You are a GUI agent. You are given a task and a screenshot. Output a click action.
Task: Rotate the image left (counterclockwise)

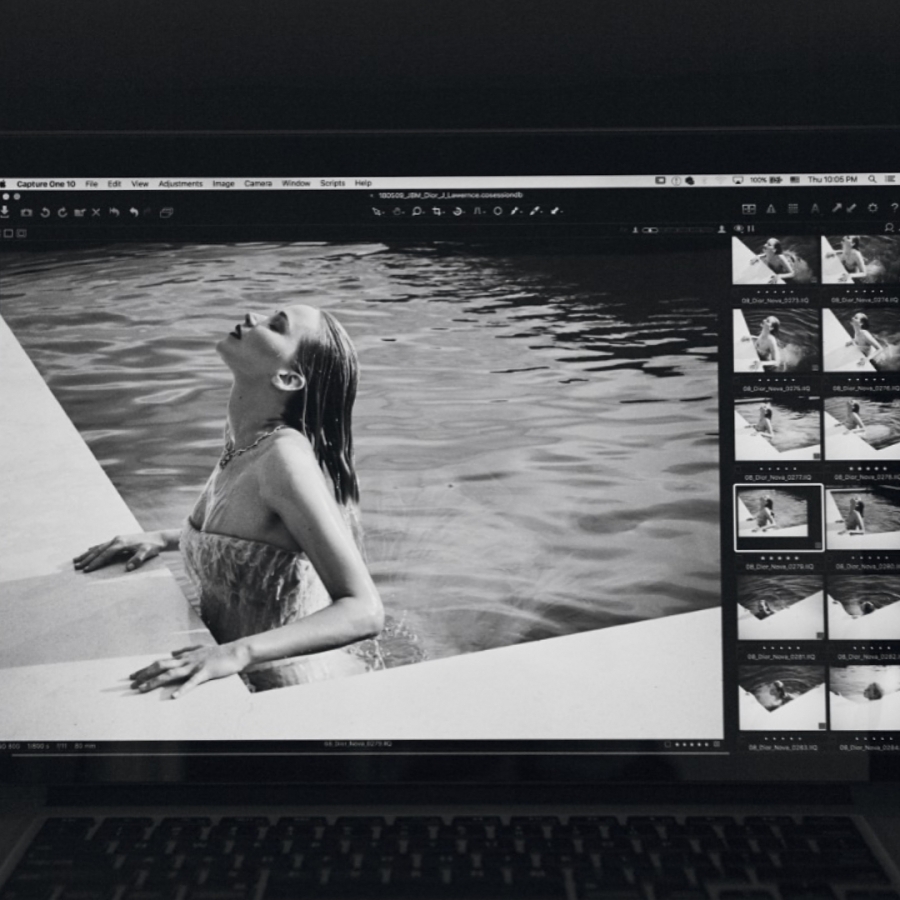pos(45,212)
